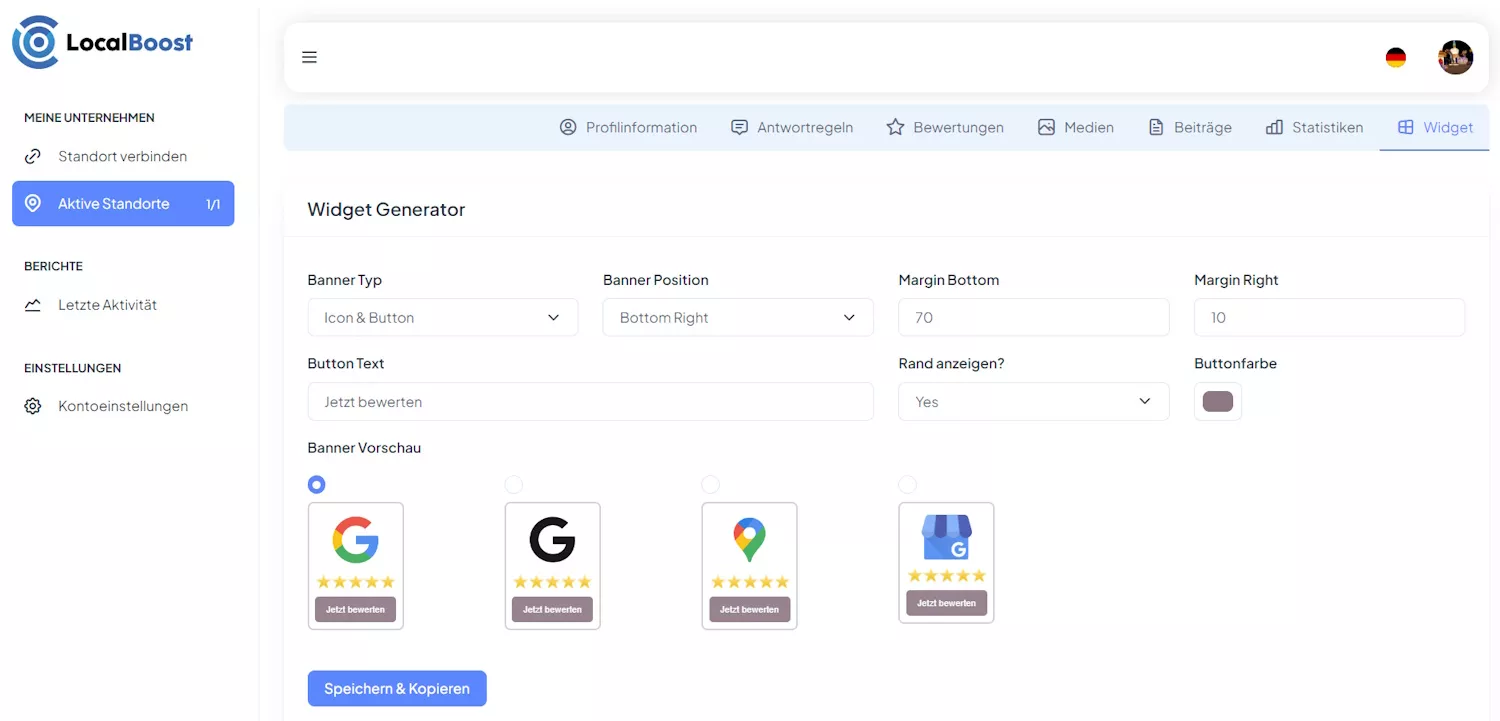Click Speichern & Kopieren button
This screenshot has width=1500, height=721.
[397, 688]
